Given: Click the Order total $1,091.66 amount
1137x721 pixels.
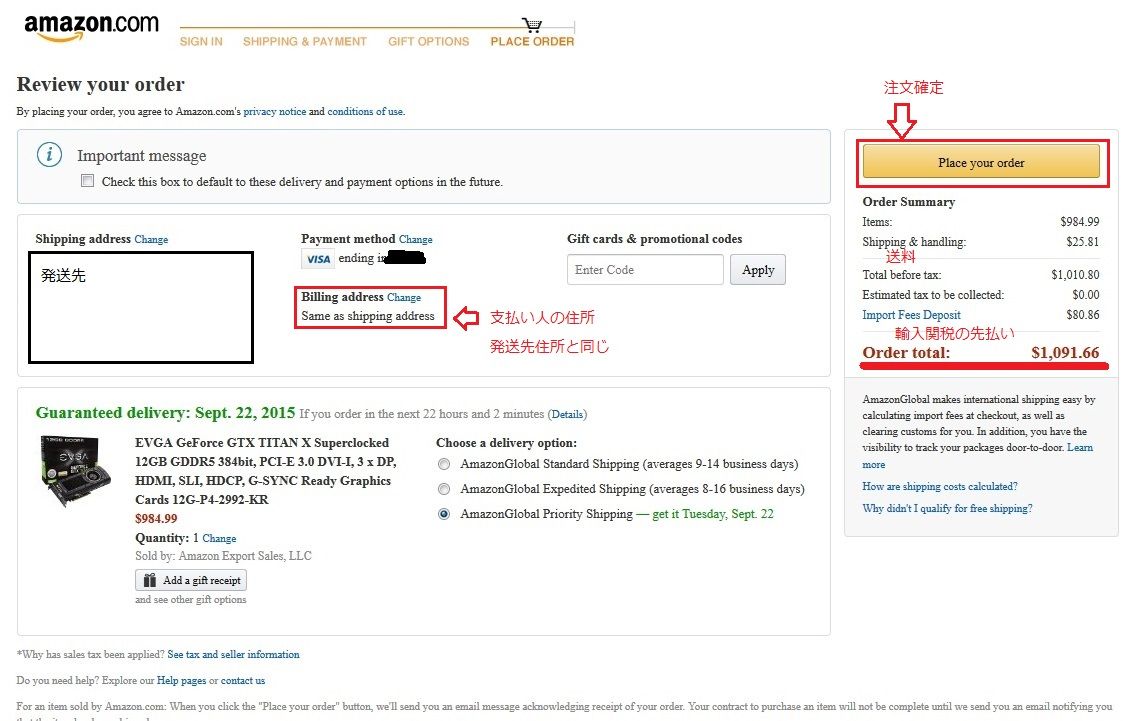Looking at the screenshot, I should [1065, 353].
